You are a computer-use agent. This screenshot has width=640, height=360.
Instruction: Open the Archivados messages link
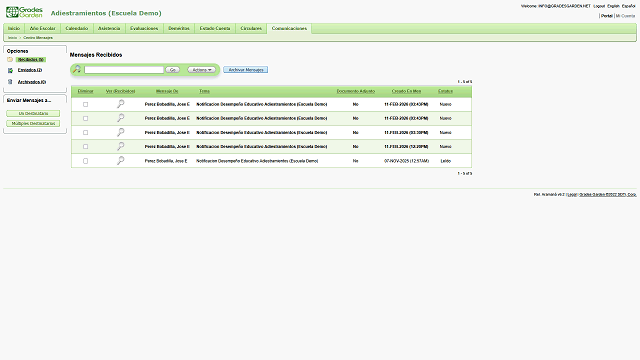pyautogui.click(x=32, y=82)
